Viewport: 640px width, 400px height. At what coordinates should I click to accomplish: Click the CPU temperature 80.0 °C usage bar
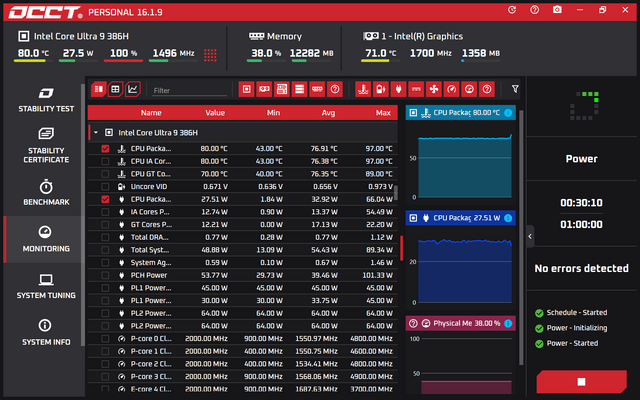pyautogui.click(x=33, y=61)
